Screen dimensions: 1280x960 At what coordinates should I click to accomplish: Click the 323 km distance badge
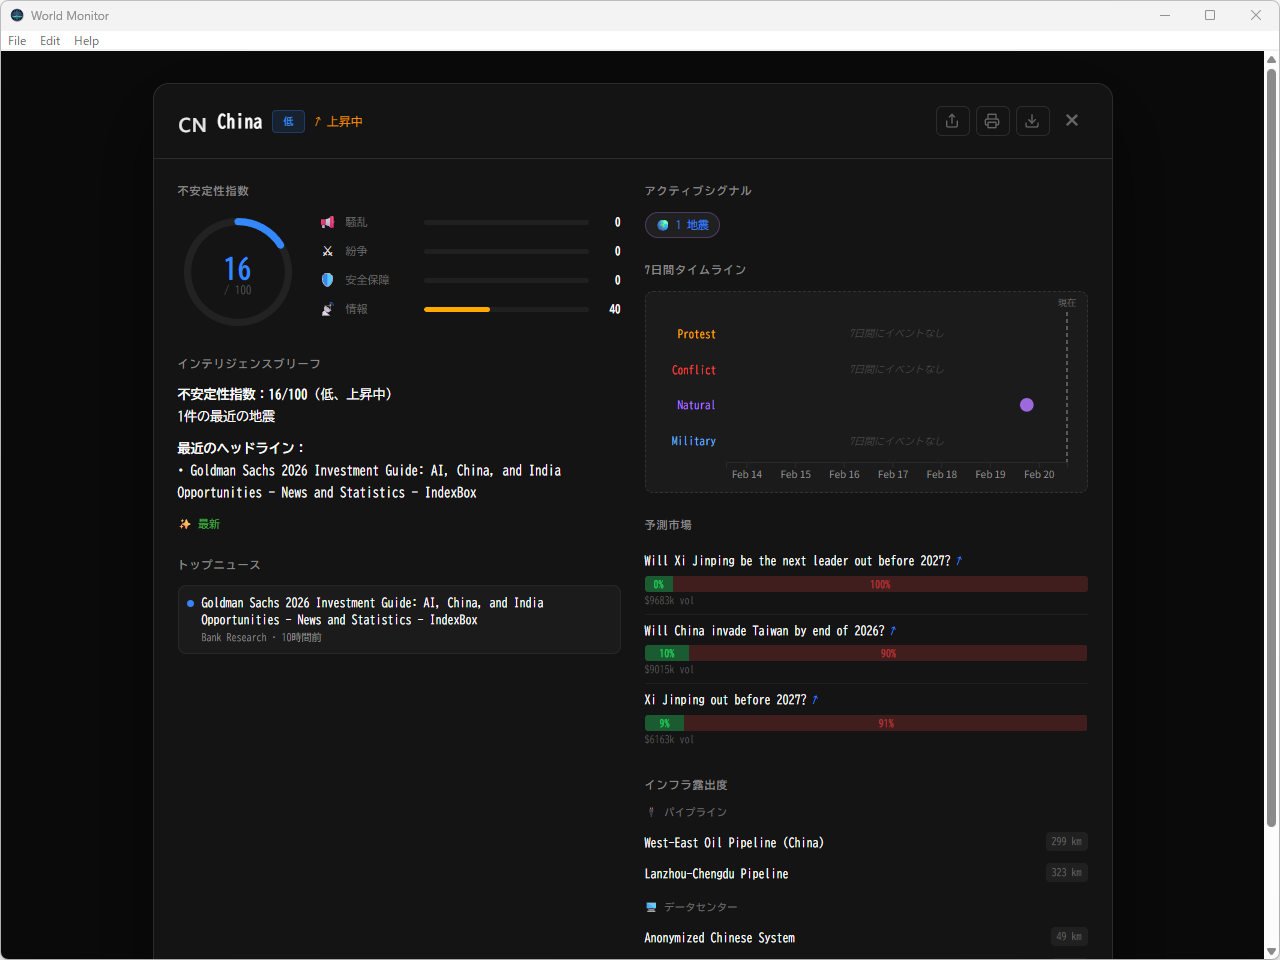click(x=1066, y=873)
